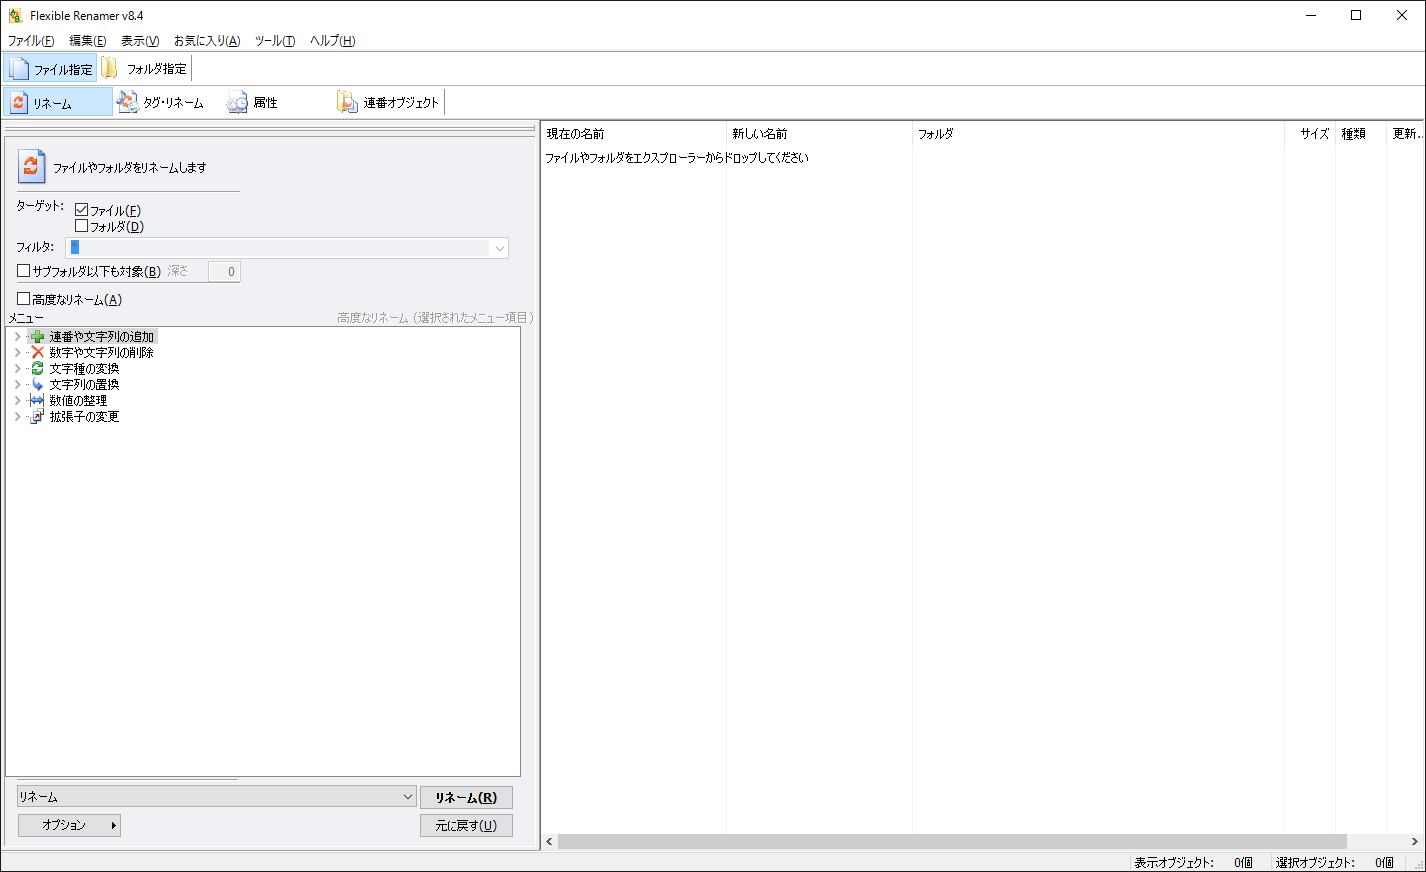1426x872 pixels.
Task: Open the フィルタ dropdown list
Action: pos(499,248)
